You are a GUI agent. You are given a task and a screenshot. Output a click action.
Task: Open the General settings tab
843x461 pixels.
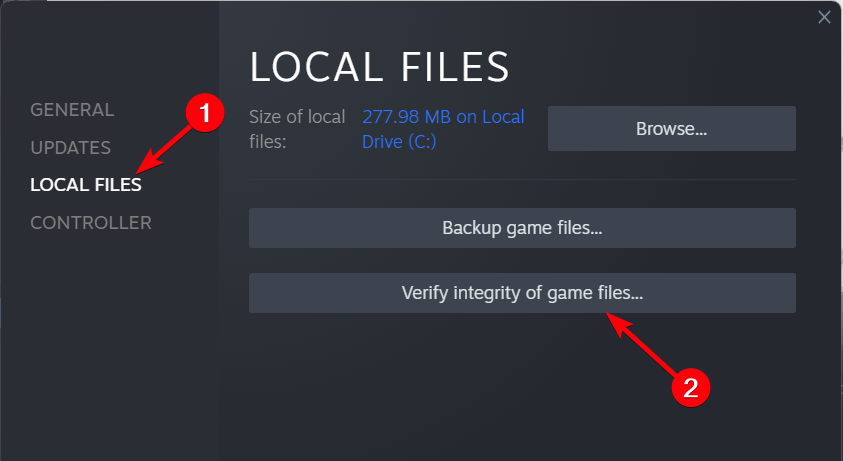point(72,110)
